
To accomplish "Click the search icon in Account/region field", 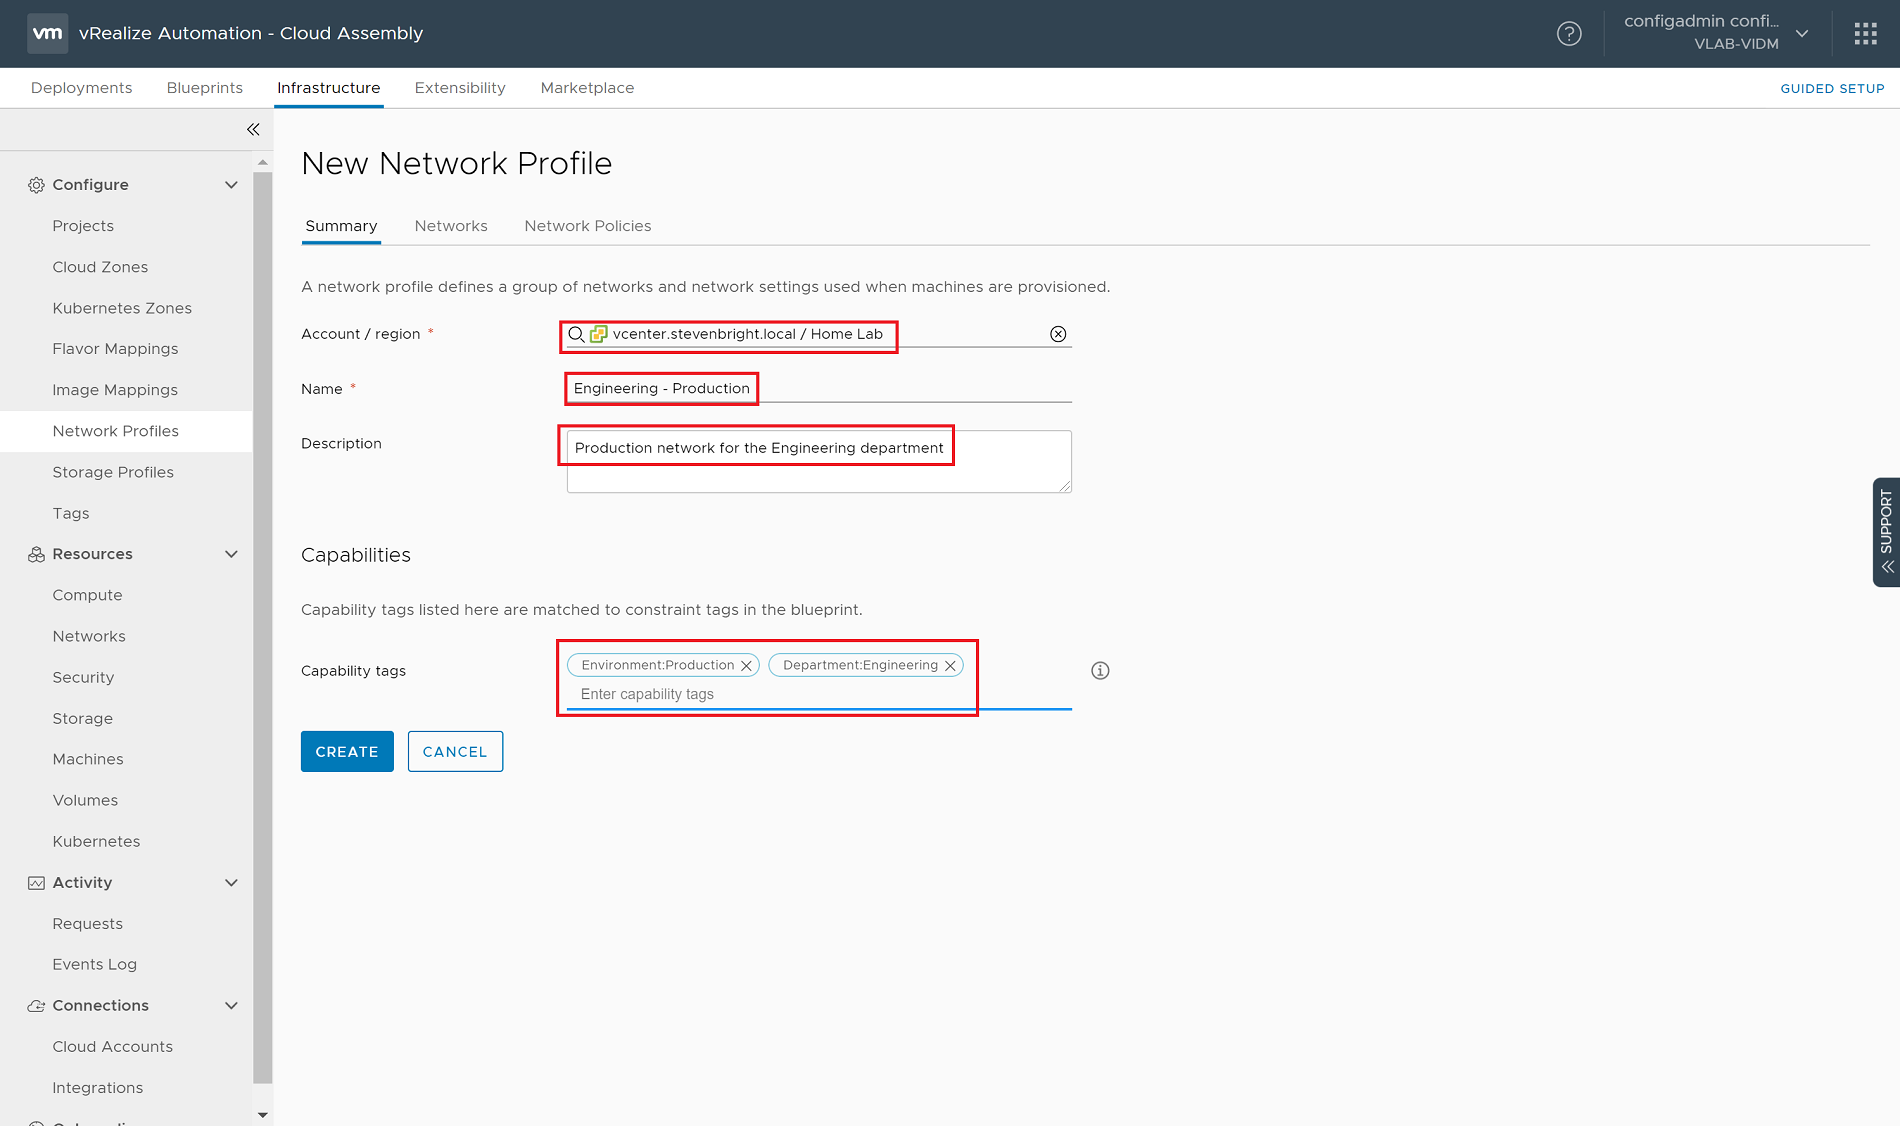I will pyautogui.click(x=577, y=334).
